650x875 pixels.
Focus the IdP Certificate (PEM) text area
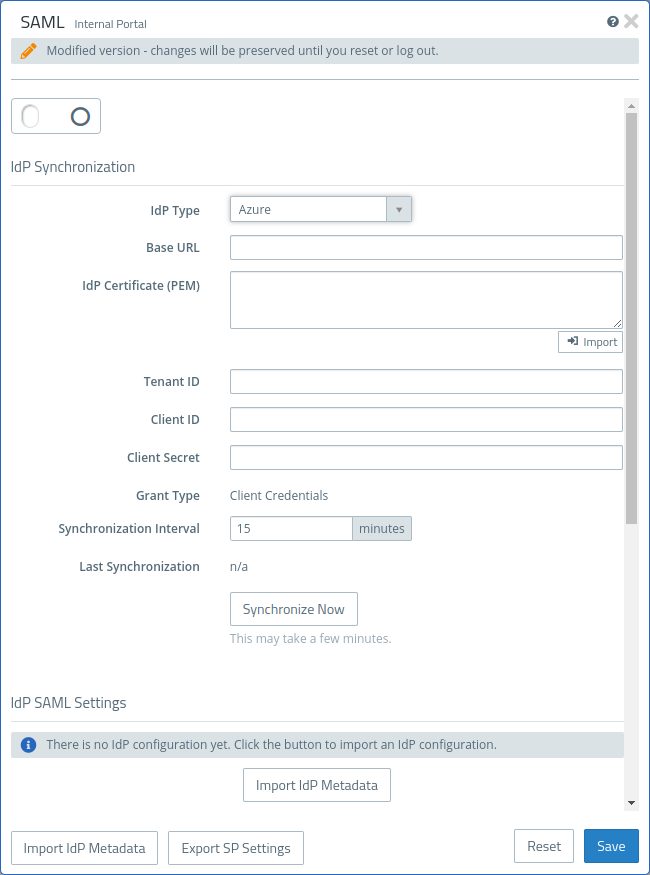(426, 299)
